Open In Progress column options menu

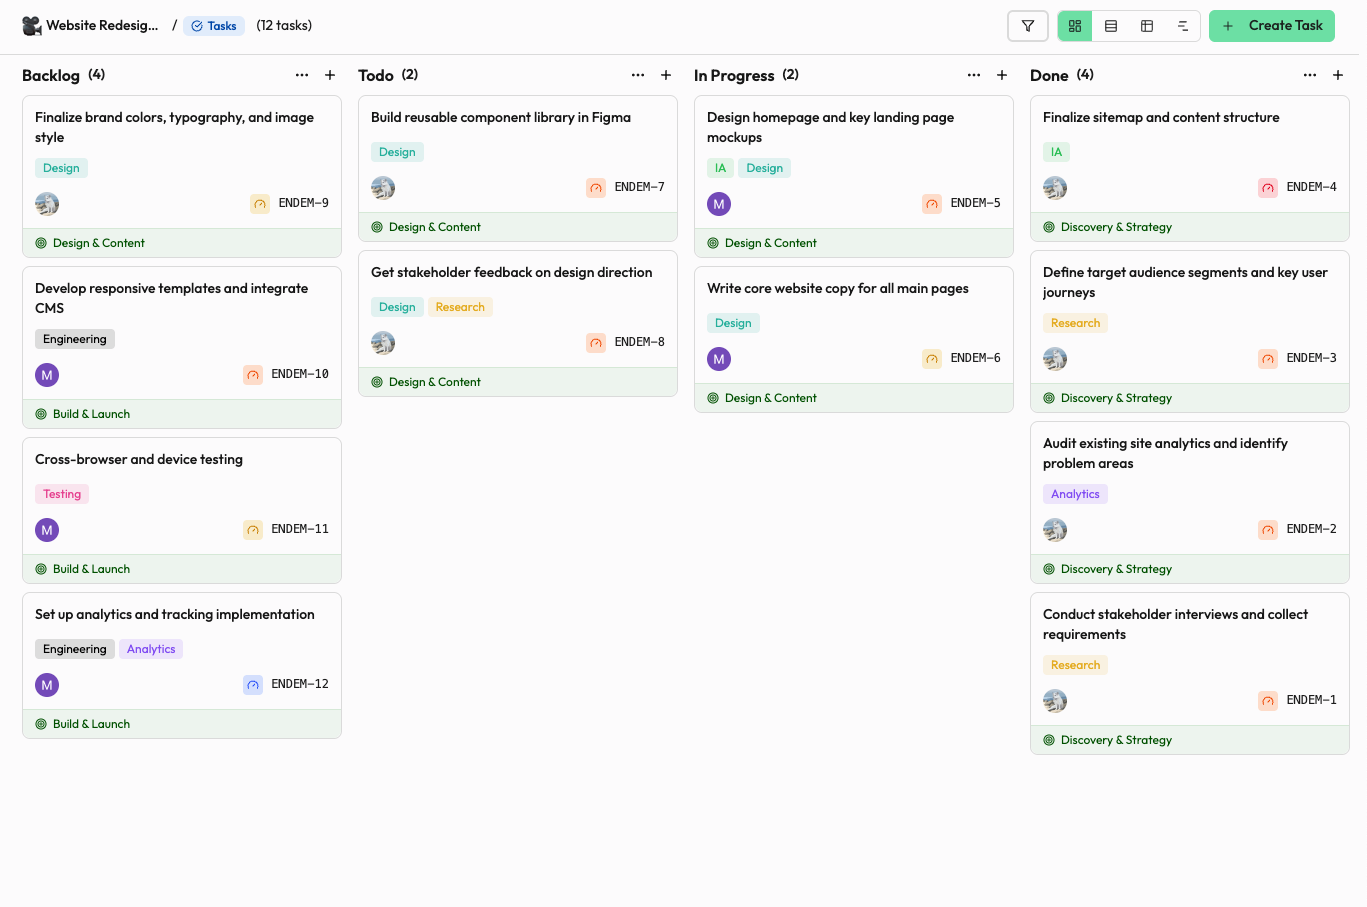(x=974, y=75)
